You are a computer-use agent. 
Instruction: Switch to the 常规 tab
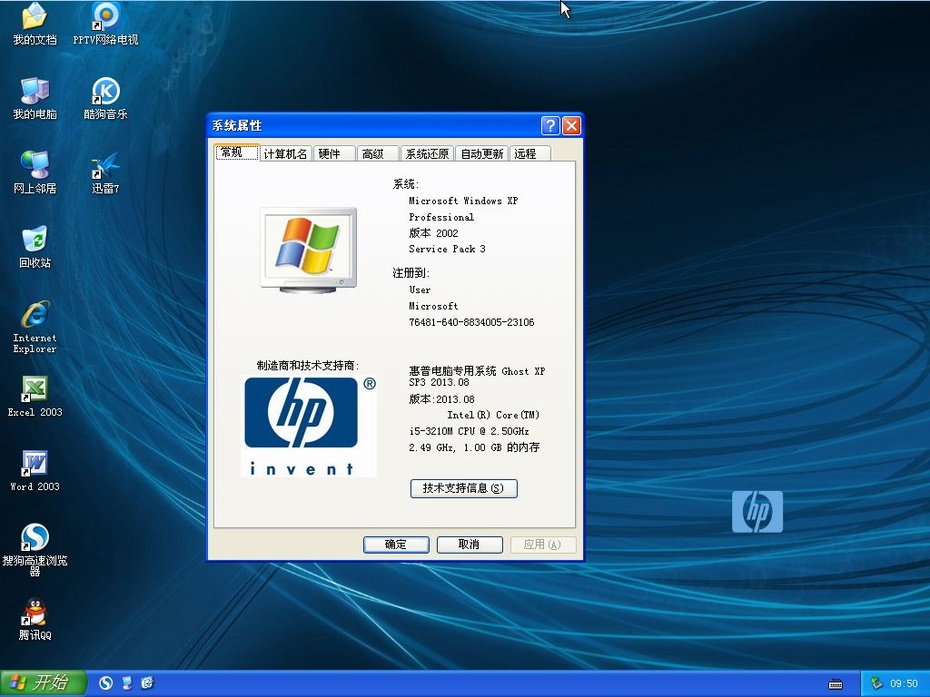237,152
